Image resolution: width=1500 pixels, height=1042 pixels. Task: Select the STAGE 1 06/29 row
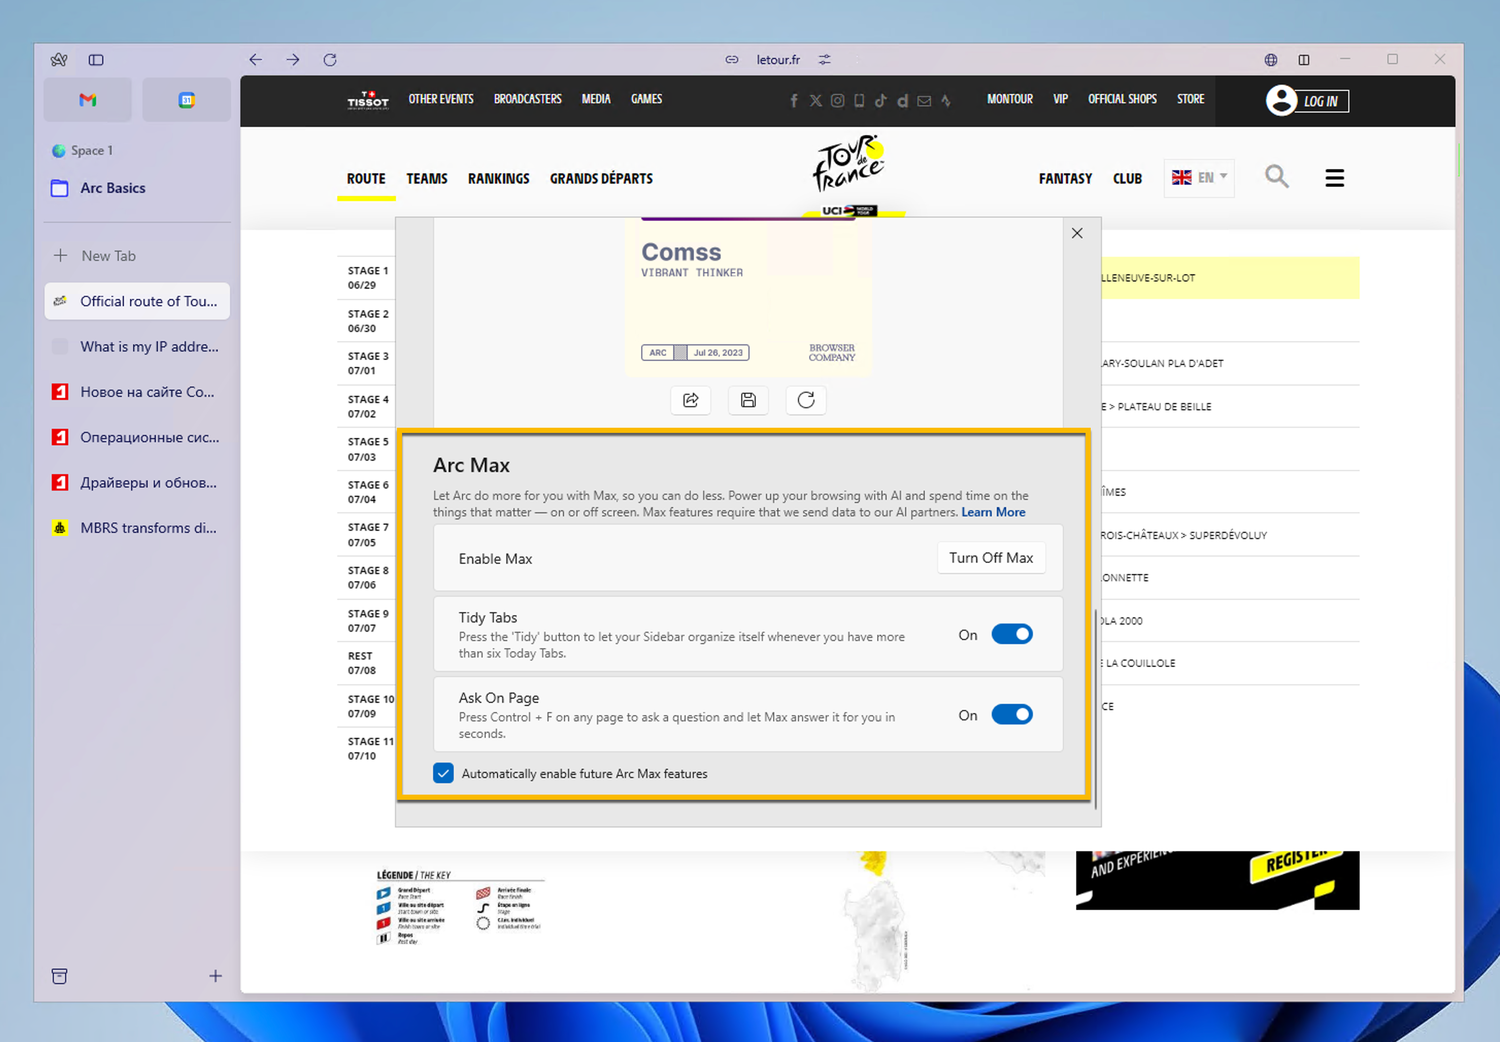(x=369, y=278)
